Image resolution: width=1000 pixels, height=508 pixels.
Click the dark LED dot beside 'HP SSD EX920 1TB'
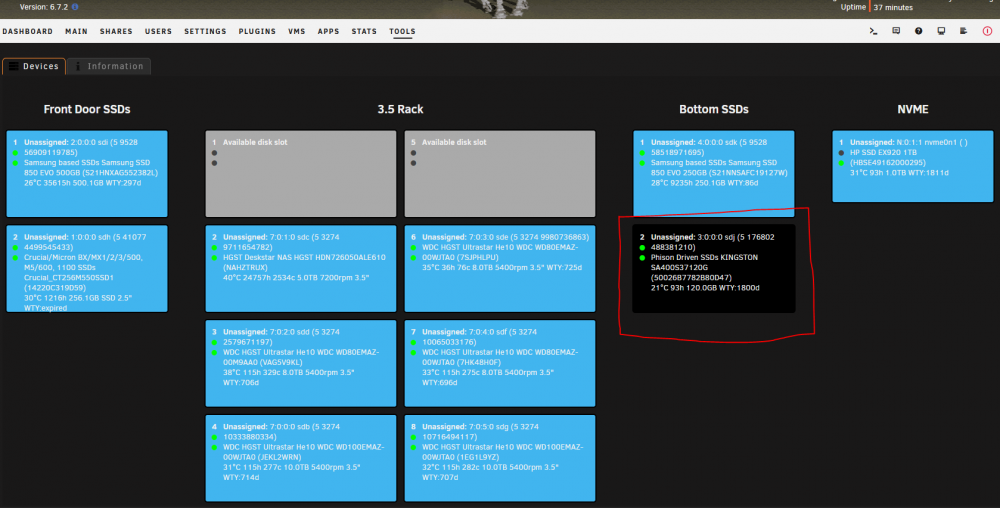841,153
